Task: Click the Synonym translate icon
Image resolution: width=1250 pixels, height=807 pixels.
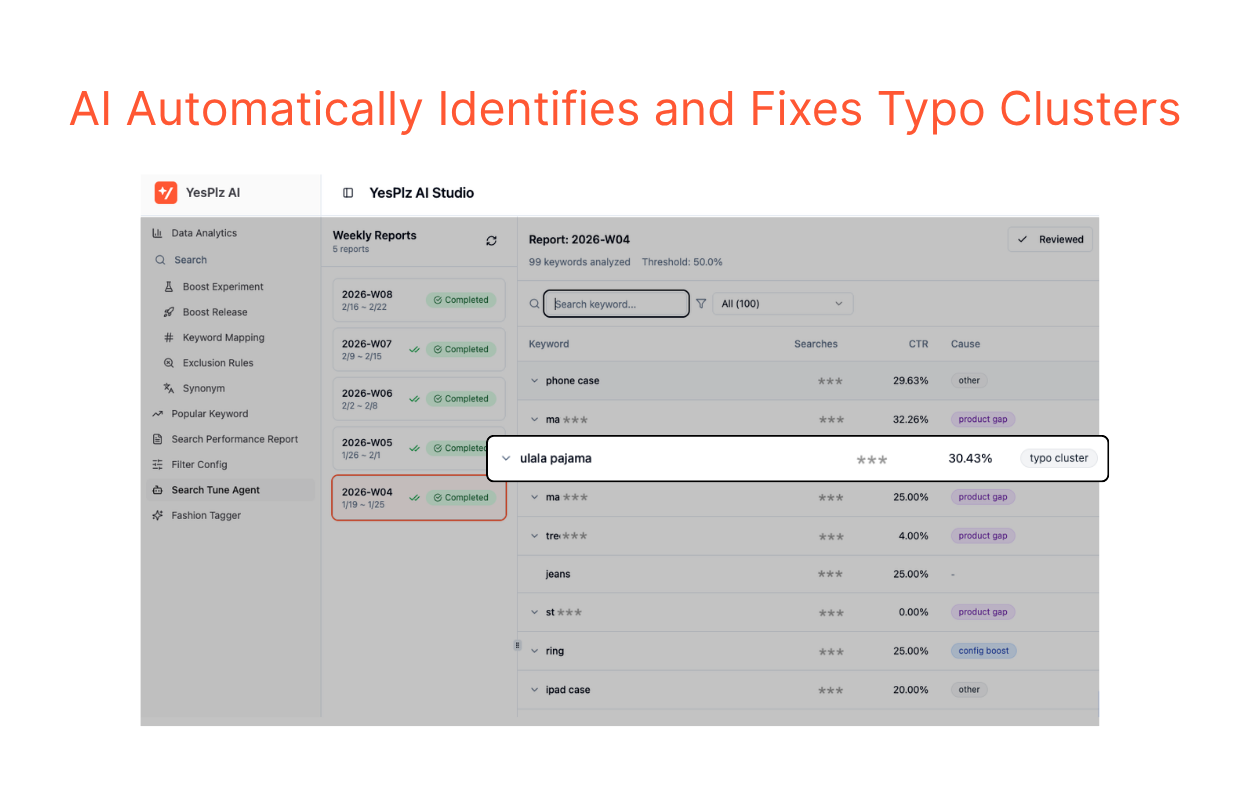Action: tap(169, 388)
